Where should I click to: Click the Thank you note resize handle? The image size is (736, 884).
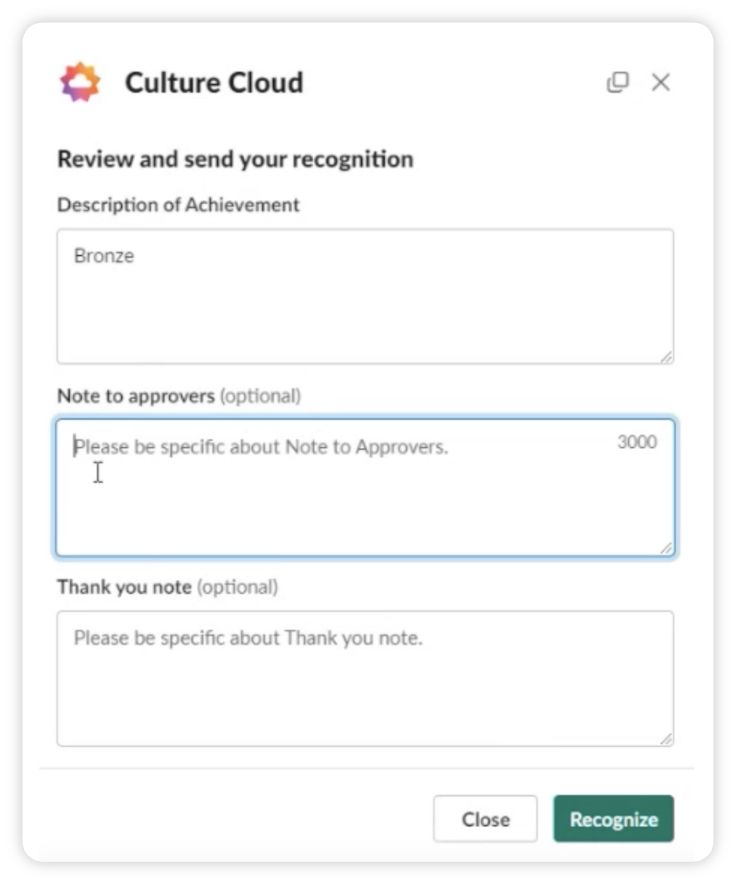pyautogui.click(x=666, y=739)
